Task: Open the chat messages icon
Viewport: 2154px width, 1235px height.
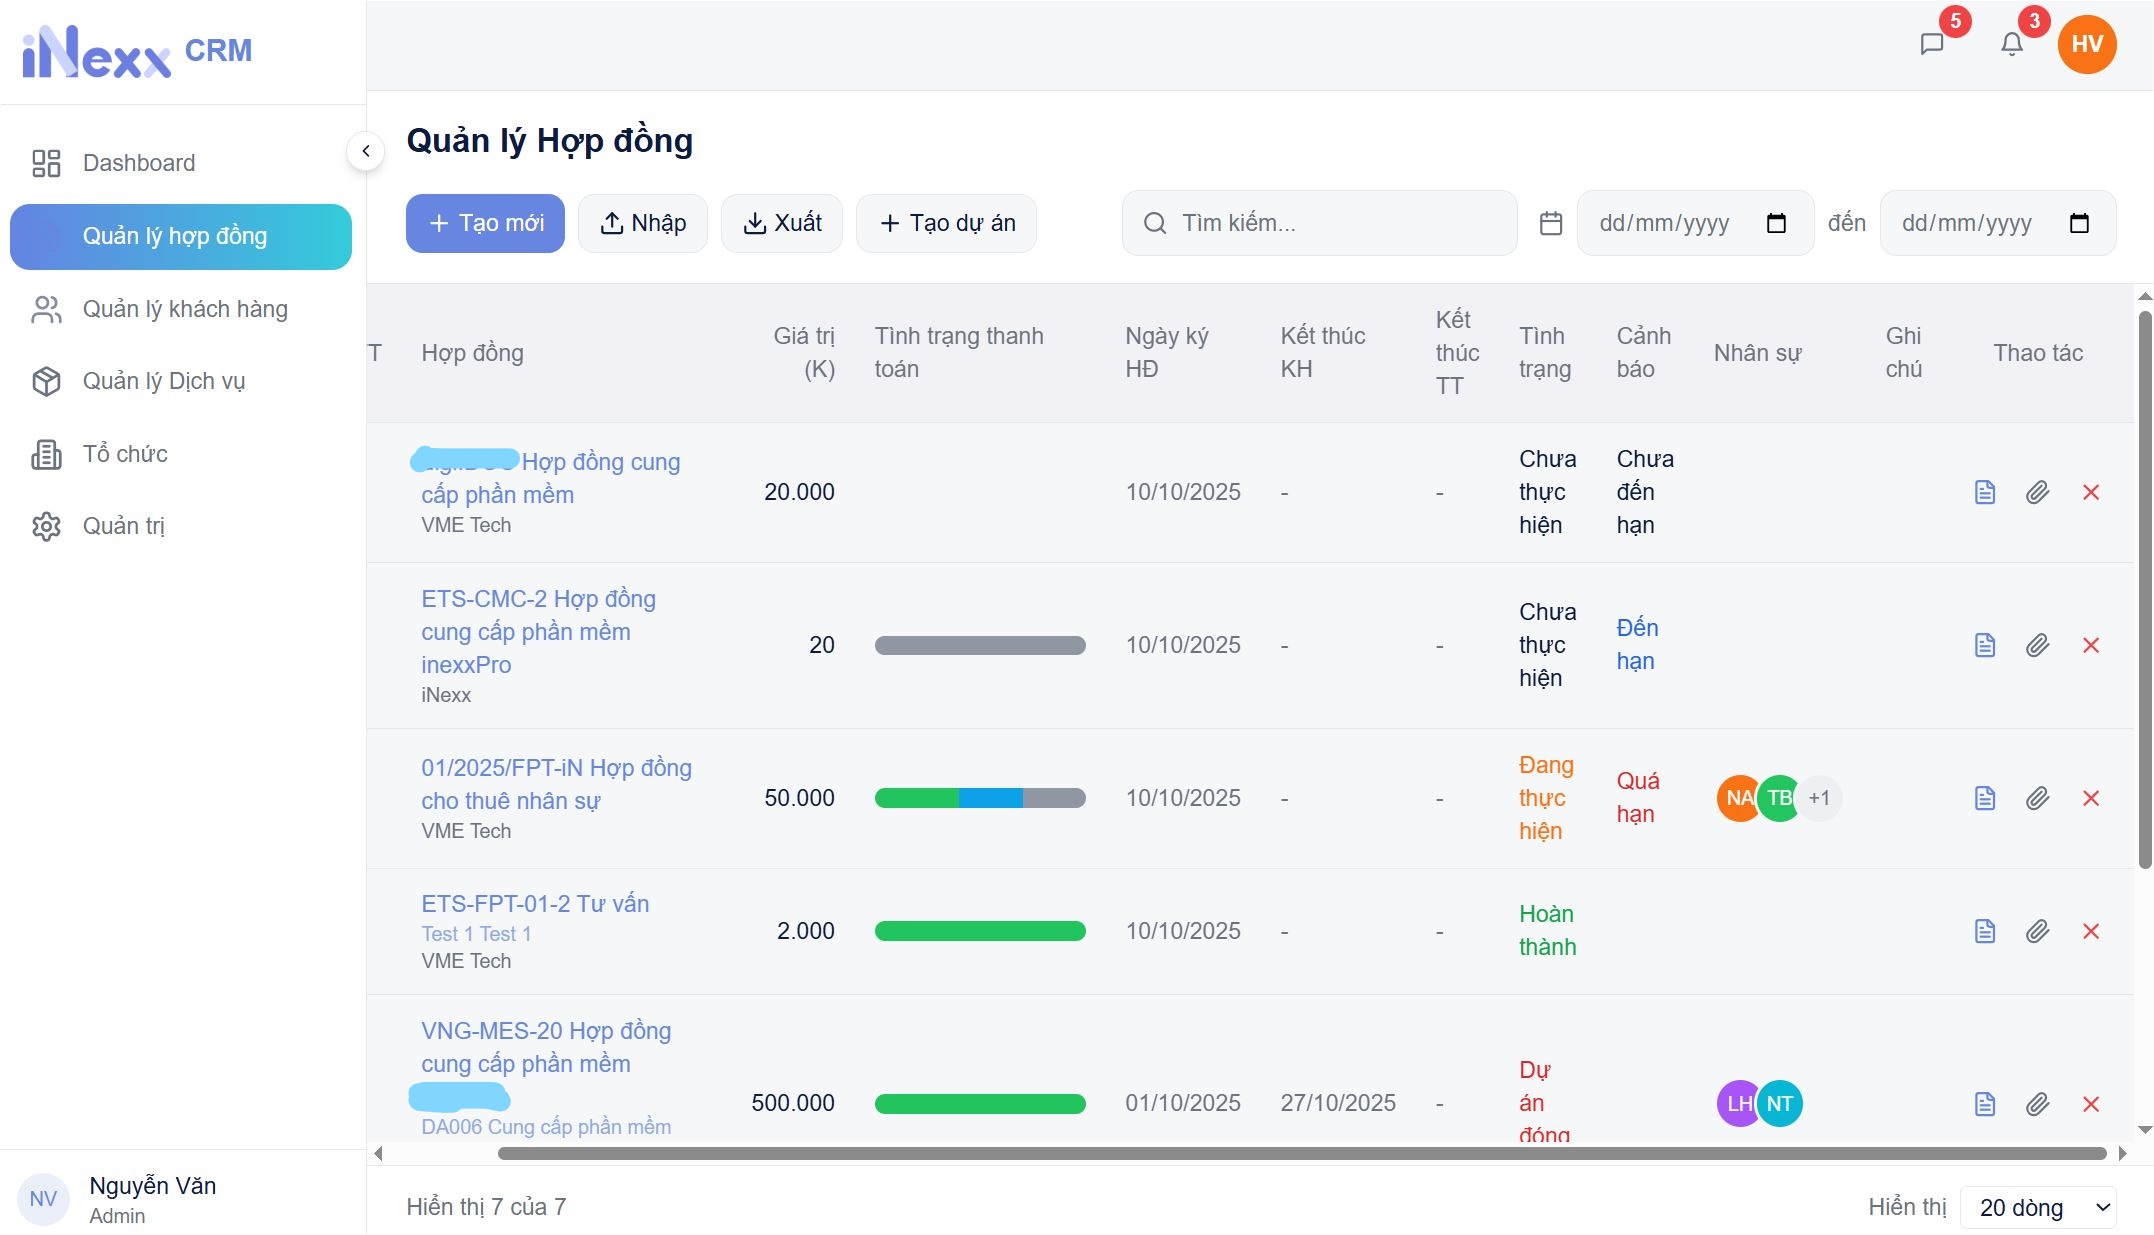Action: (x=1932, y=44)
